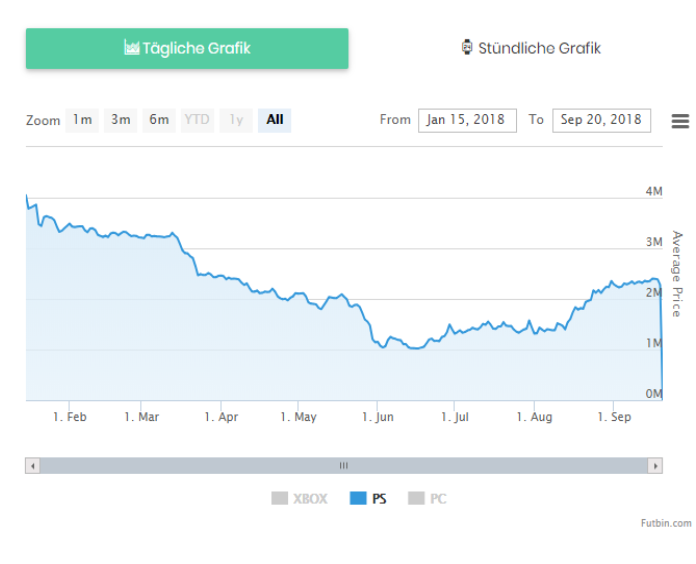Switch to the Tägliche Grafik tab

pyautogui.click(x=187, y=48)
